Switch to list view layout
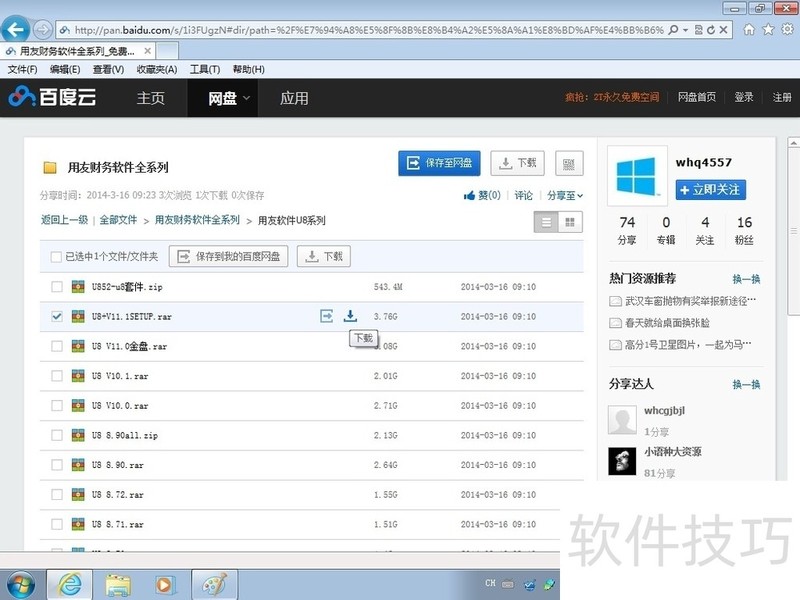This screenshot has width=800, height=600. (546, 223)
